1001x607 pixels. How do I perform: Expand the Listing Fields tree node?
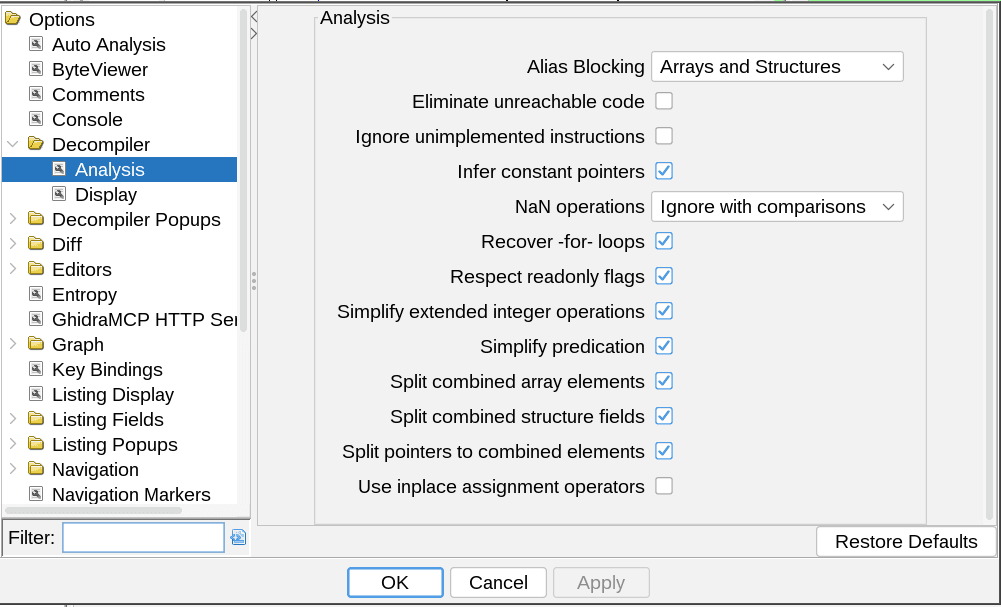(12, 419)
